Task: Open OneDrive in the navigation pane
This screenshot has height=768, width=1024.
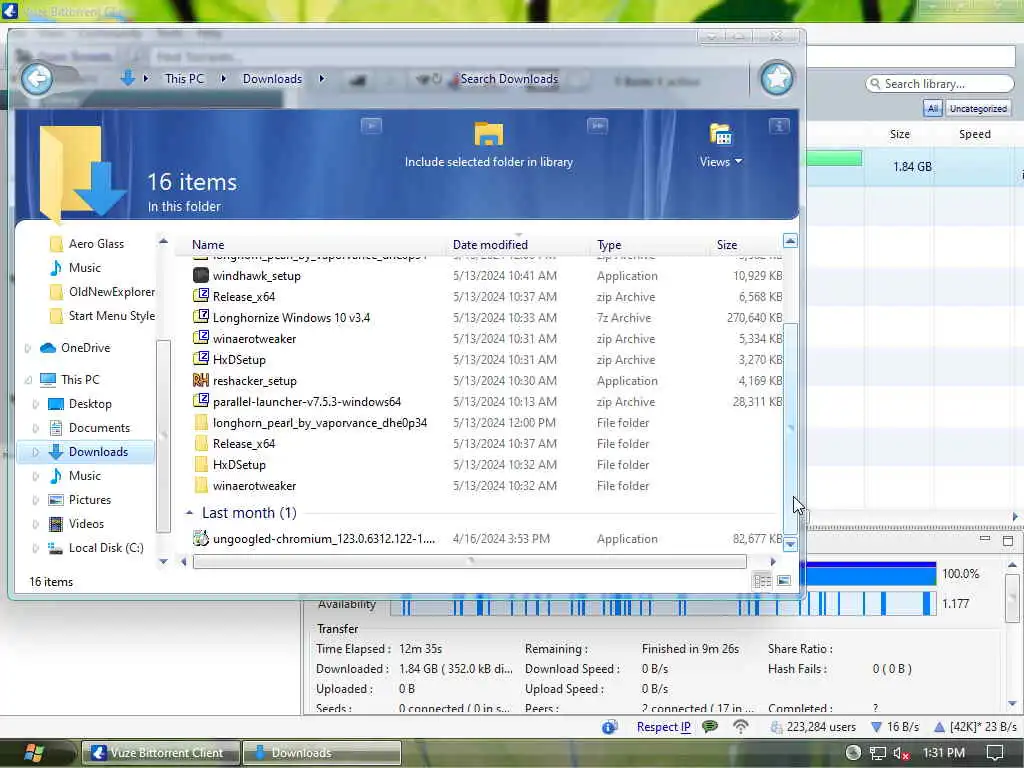Action: click(x=86, y=348)
